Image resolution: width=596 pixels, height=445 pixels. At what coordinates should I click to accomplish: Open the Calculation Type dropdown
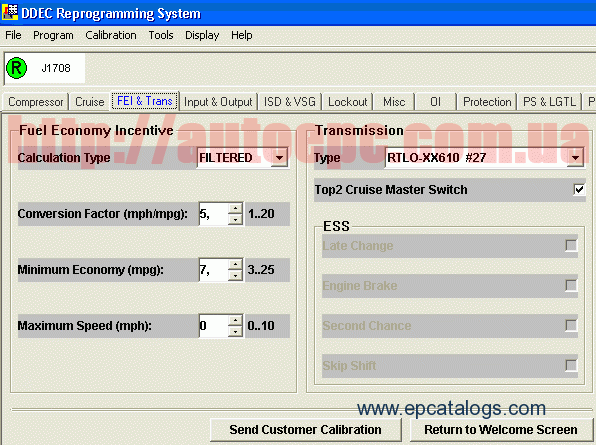279,158
